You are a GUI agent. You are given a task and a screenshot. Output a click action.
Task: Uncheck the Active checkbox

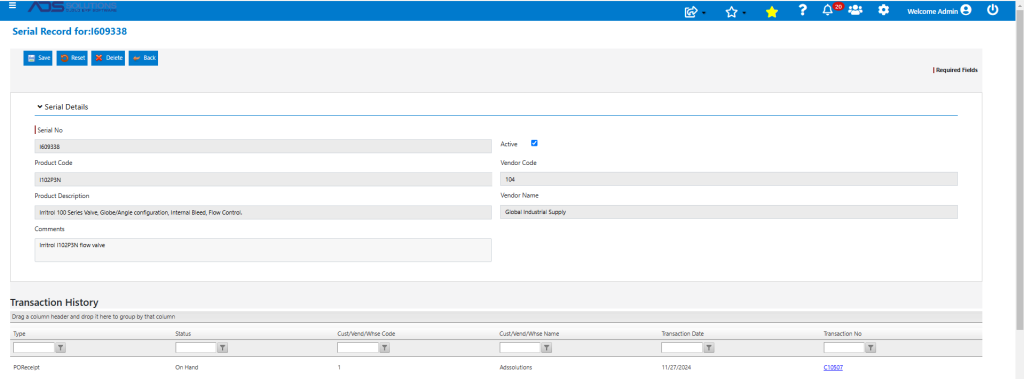pos(534,143)
